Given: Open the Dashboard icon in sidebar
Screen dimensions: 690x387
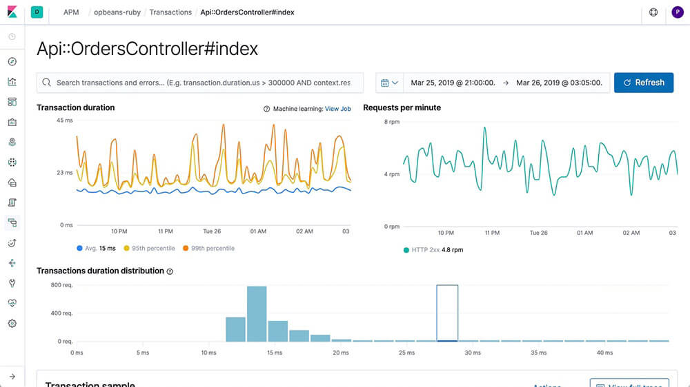Looking at the screenshot, I should click(12, 102).
